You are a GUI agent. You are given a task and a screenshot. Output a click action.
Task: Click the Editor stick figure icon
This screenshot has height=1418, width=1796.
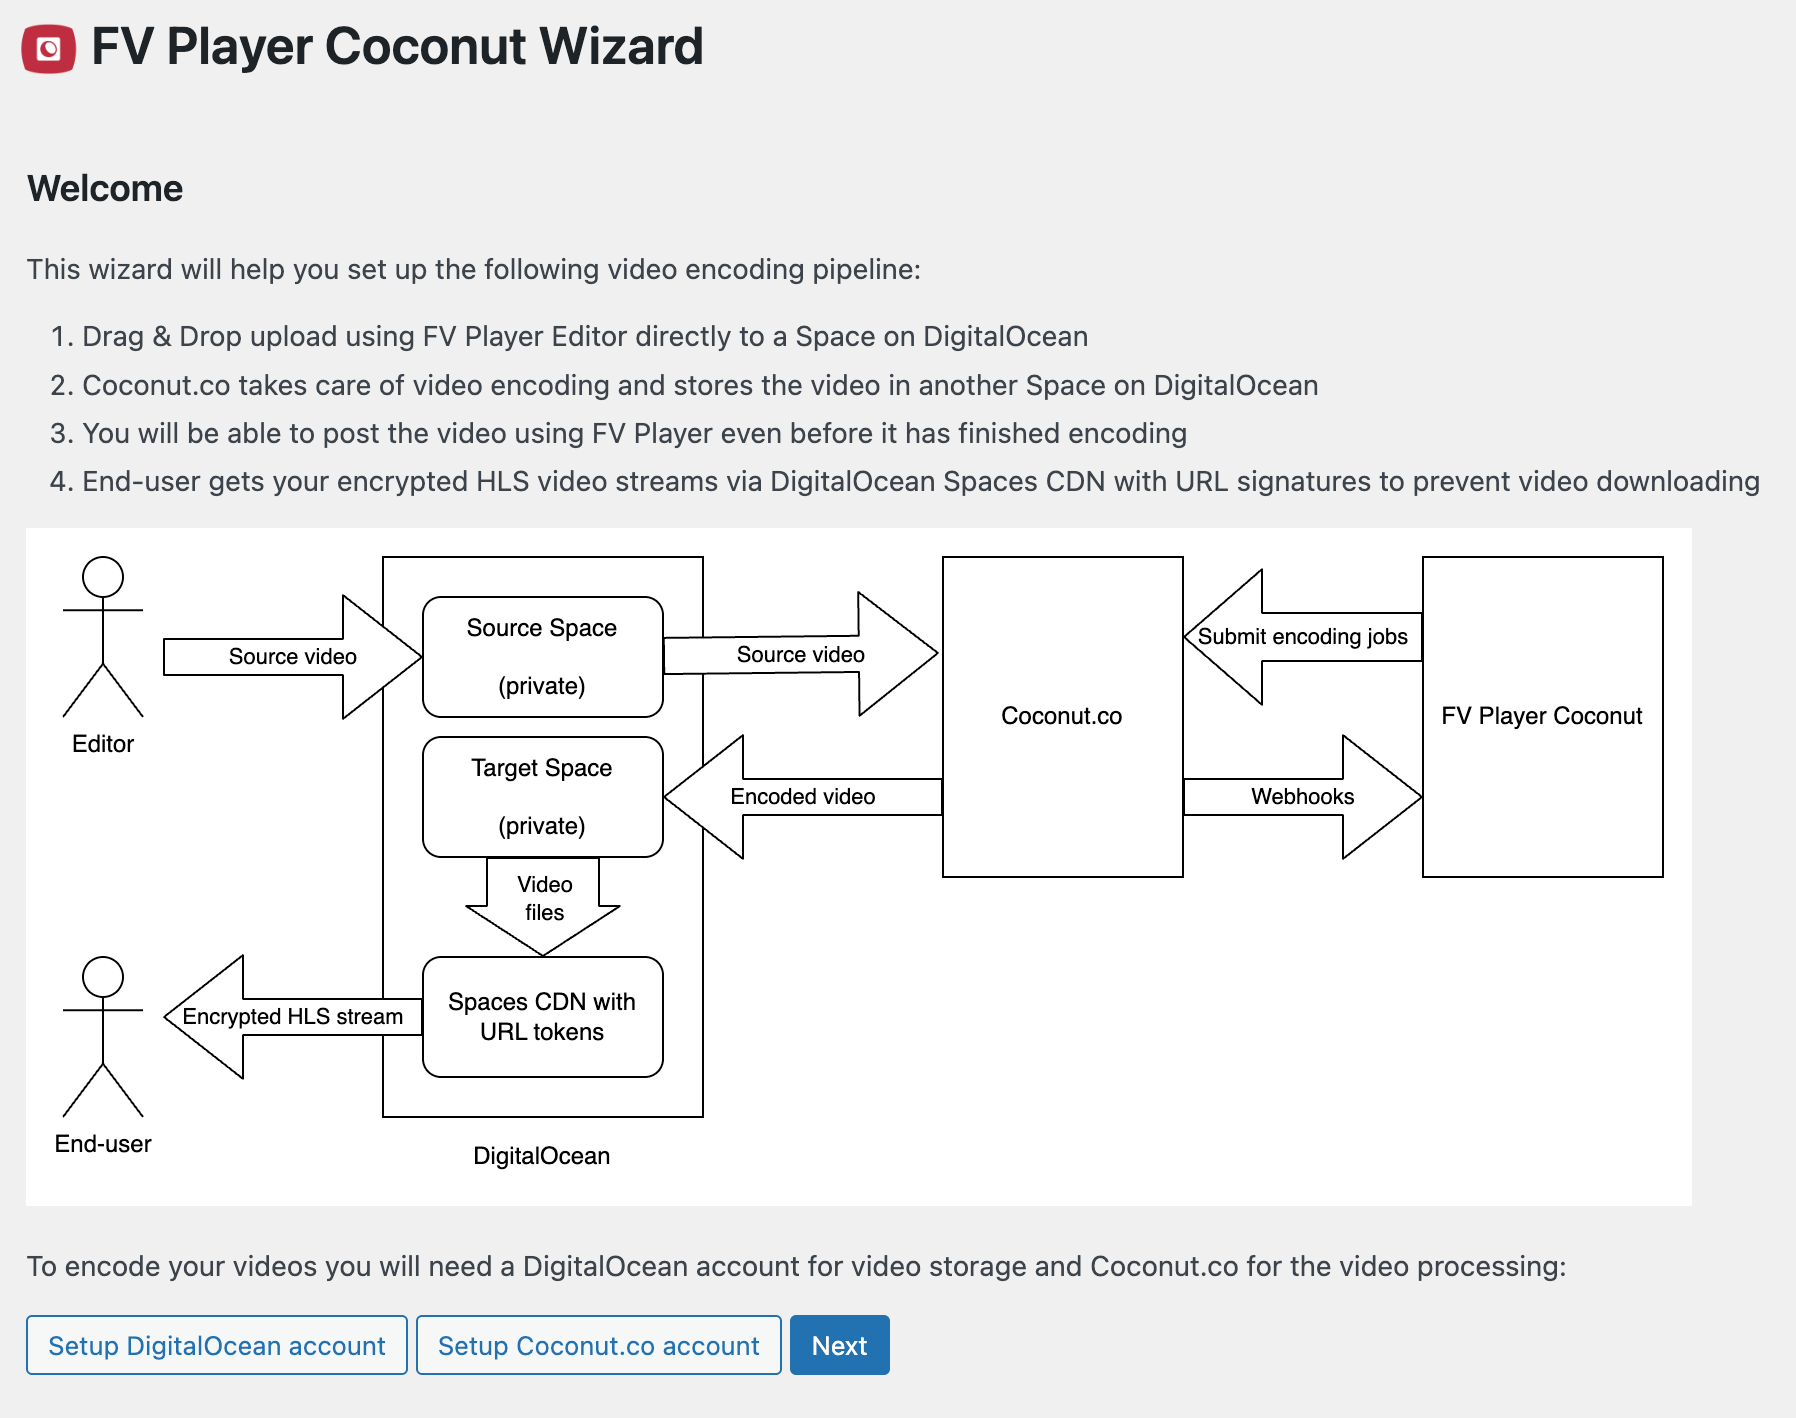tap(103, 636)
